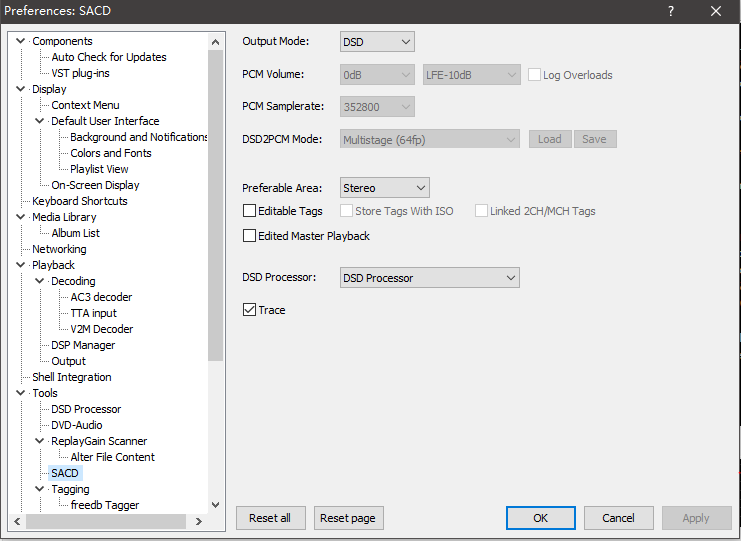Viewport: 741px width, 541px height.
Task: Collapse the Default User Interface node
Action: (x=41, y=121)
